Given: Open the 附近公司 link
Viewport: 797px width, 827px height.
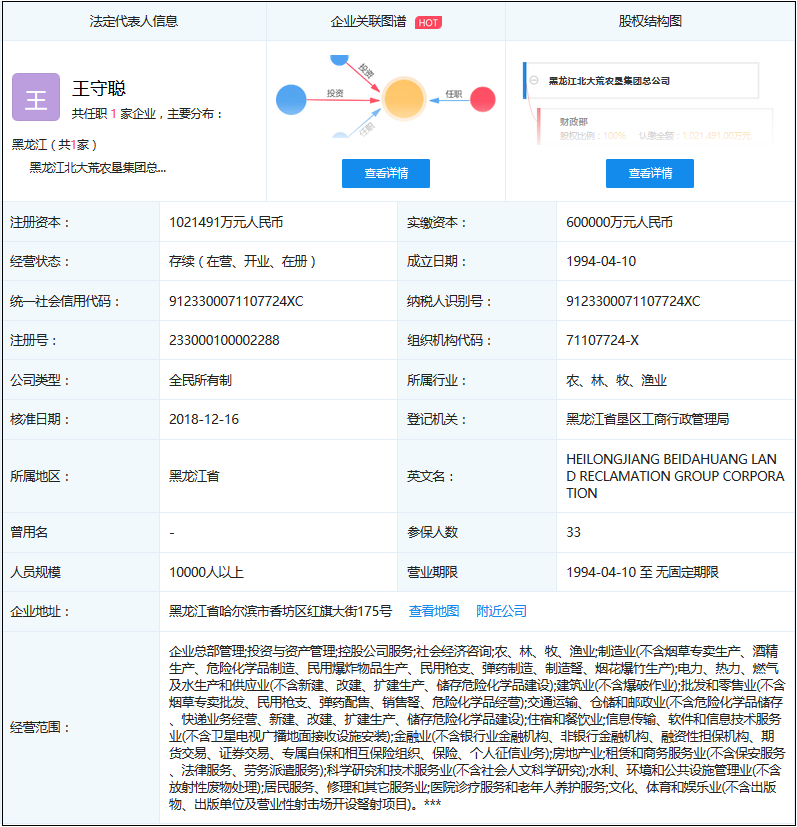Looking at the screenshot, I should coord(501,611).
